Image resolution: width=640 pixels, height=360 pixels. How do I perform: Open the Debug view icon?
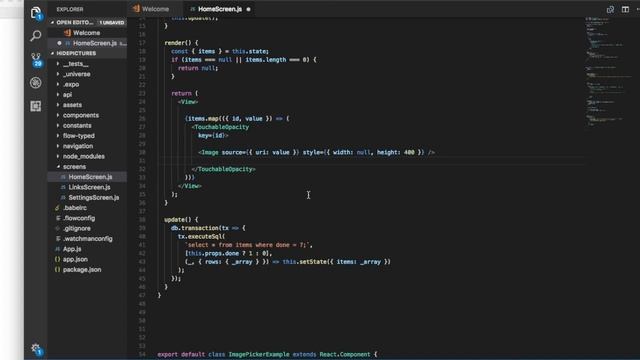coord(36,83)
